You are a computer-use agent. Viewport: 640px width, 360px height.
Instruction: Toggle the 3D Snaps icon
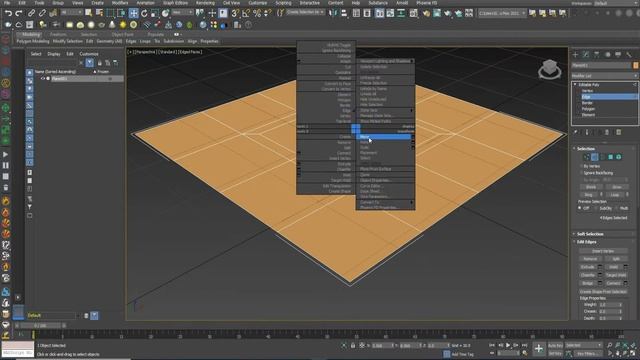[235, 13]
